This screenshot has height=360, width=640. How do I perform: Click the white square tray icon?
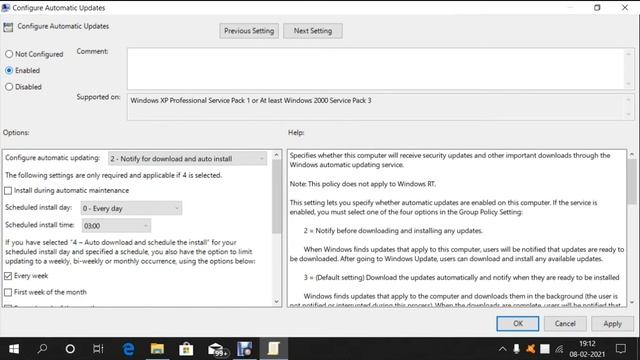(545, 349)
